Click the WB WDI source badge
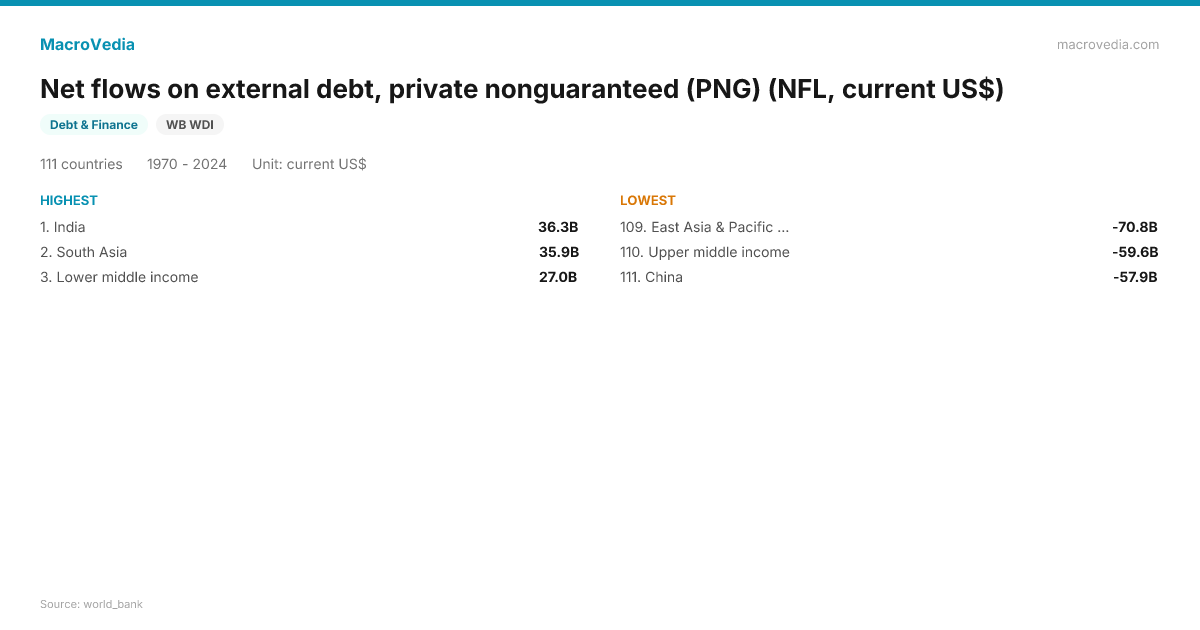The width and height of the screenshot is (1200, 630). point(189,125)
